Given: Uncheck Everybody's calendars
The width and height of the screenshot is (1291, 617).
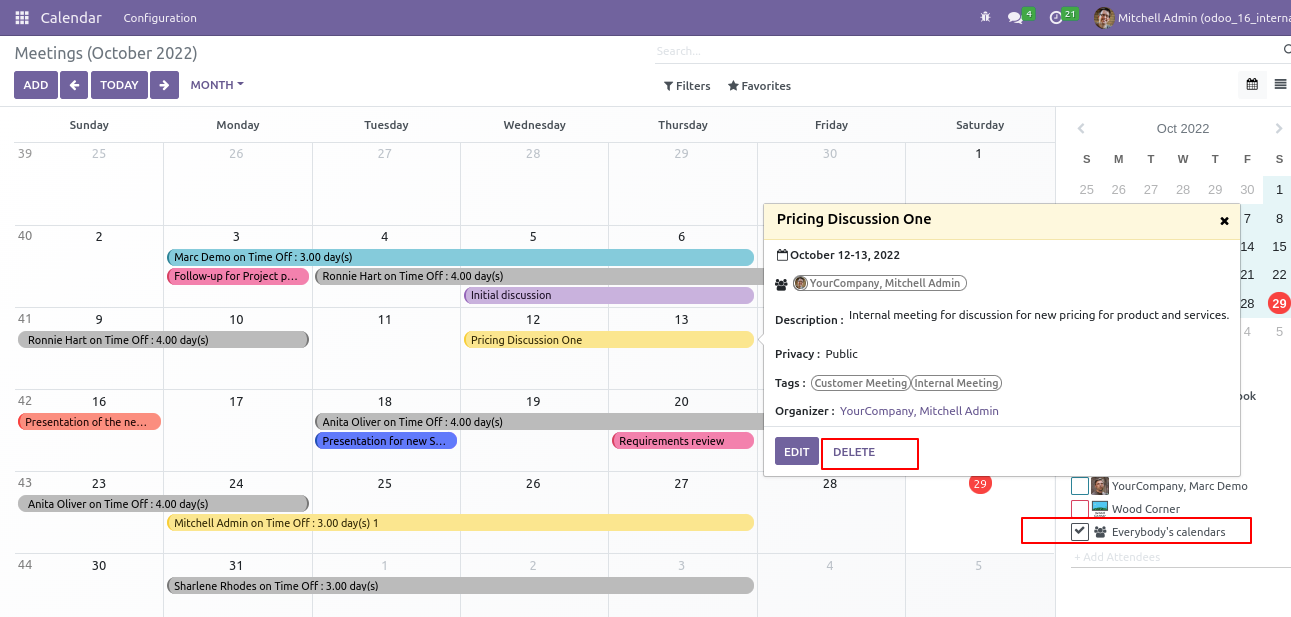Looking at the screenshot, I should pos(1079,532).
